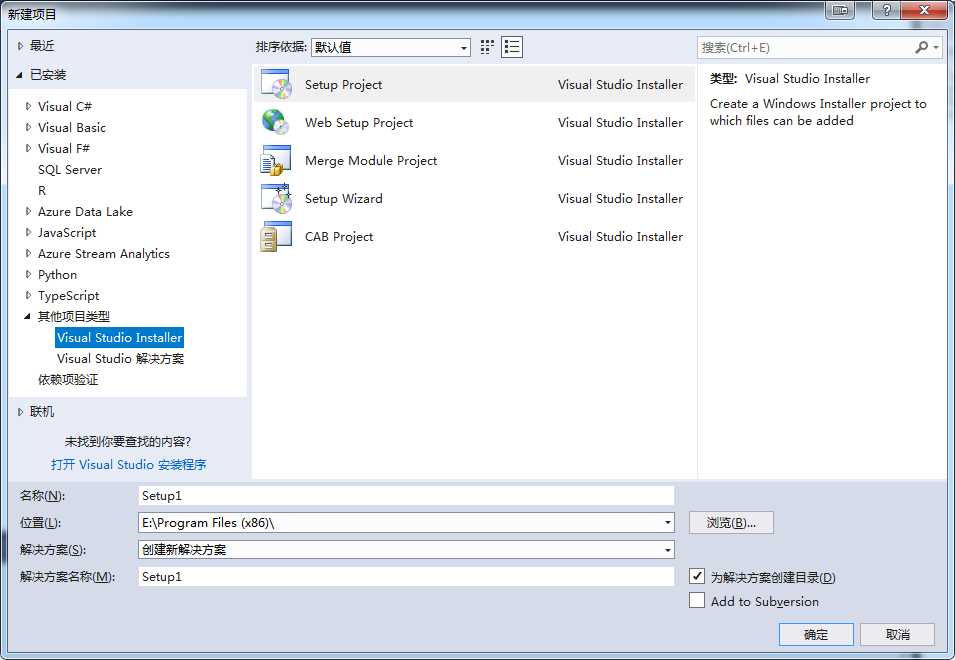The height and width of the screenshot is (660, 955).
Task: Select the CAB Project cabinet icon
Action: pos(276,236)
